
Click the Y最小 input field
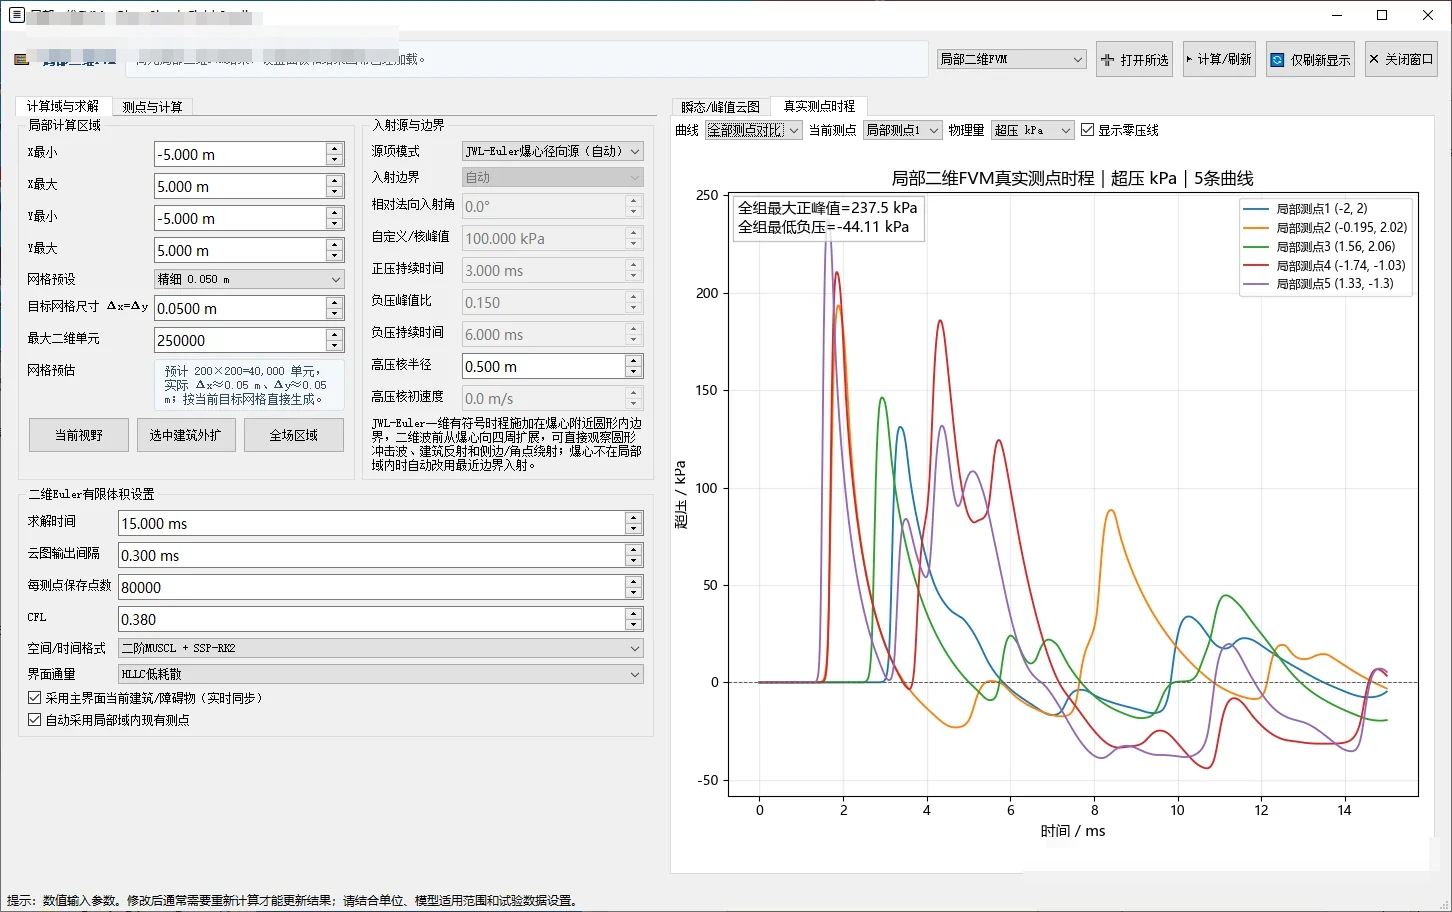click(x=240, y=218)
